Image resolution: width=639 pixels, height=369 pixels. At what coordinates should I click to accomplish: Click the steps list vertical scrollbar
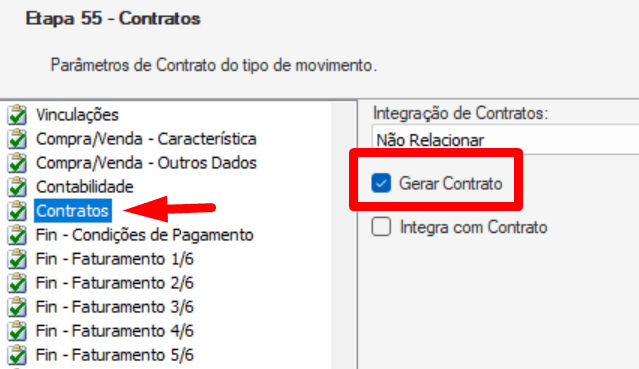(x=343, y=235)
